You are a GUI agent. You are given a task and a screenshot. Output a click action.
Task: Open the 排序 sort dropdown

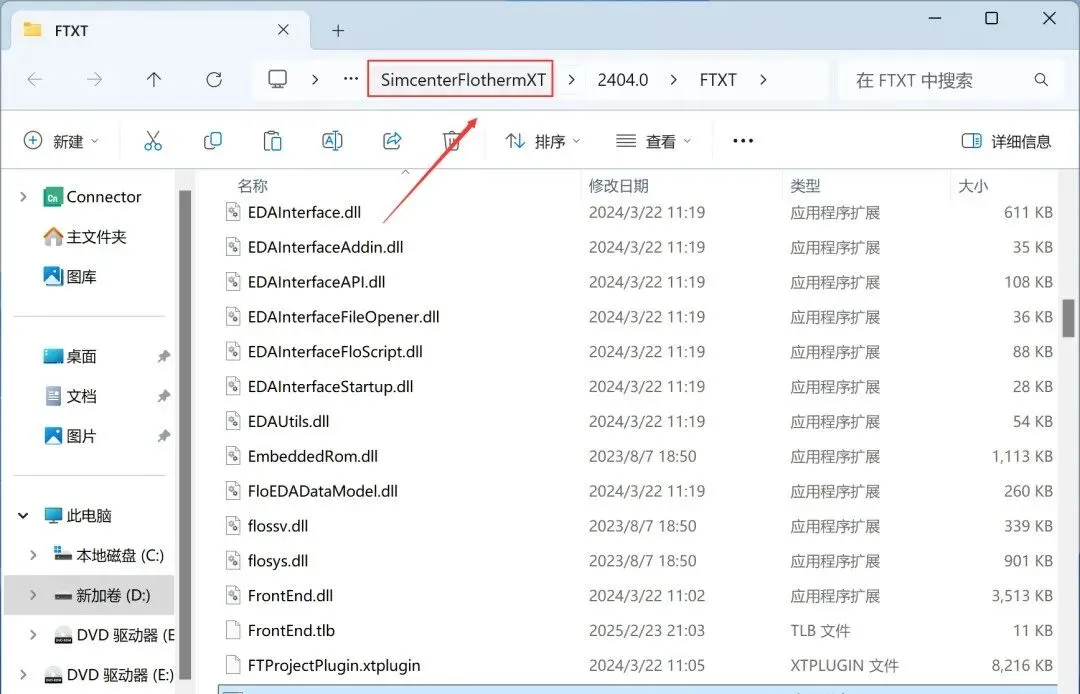tap(543, 141)
